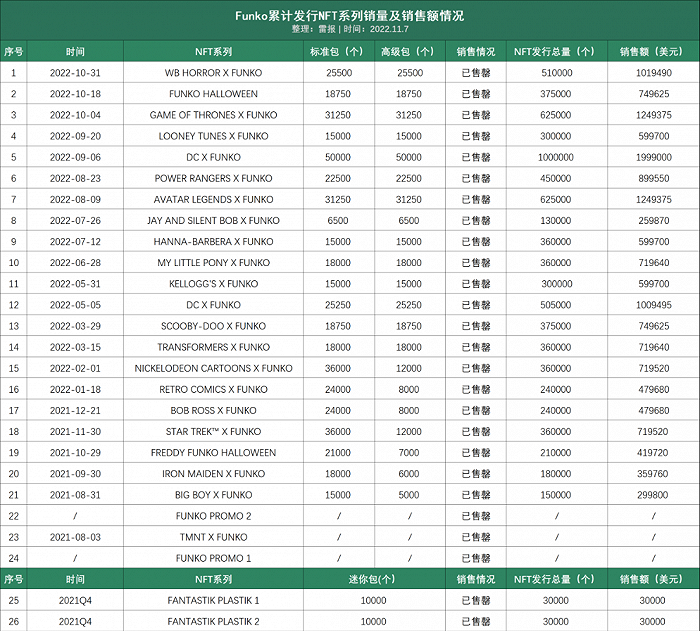This screenshot has height=631, width=700.
Task: Select the 'FANTASTIK PLASTIK 2' cell
Action: pyautogui.click(x=213, y=622)
